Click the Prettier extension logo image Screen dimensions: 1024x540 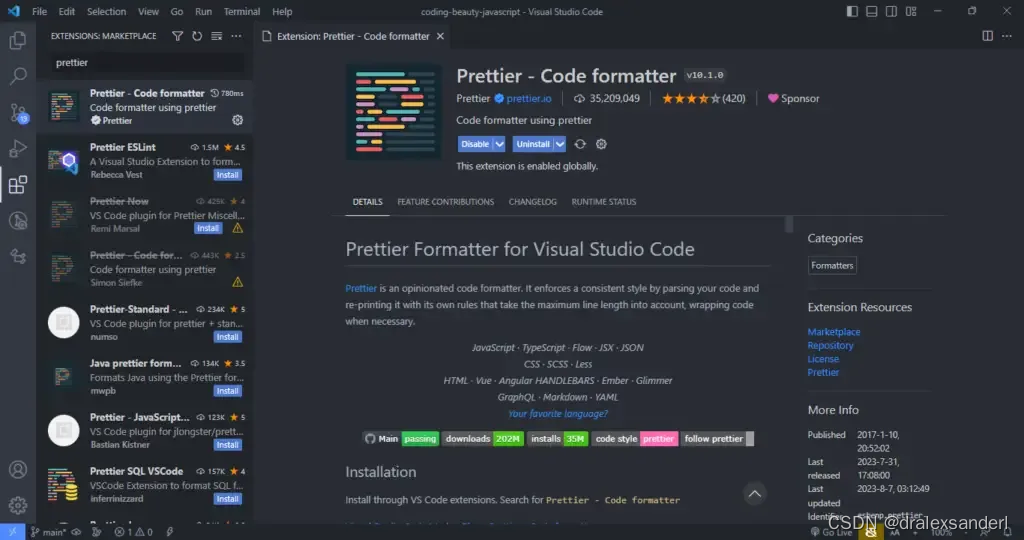(393, 111)
